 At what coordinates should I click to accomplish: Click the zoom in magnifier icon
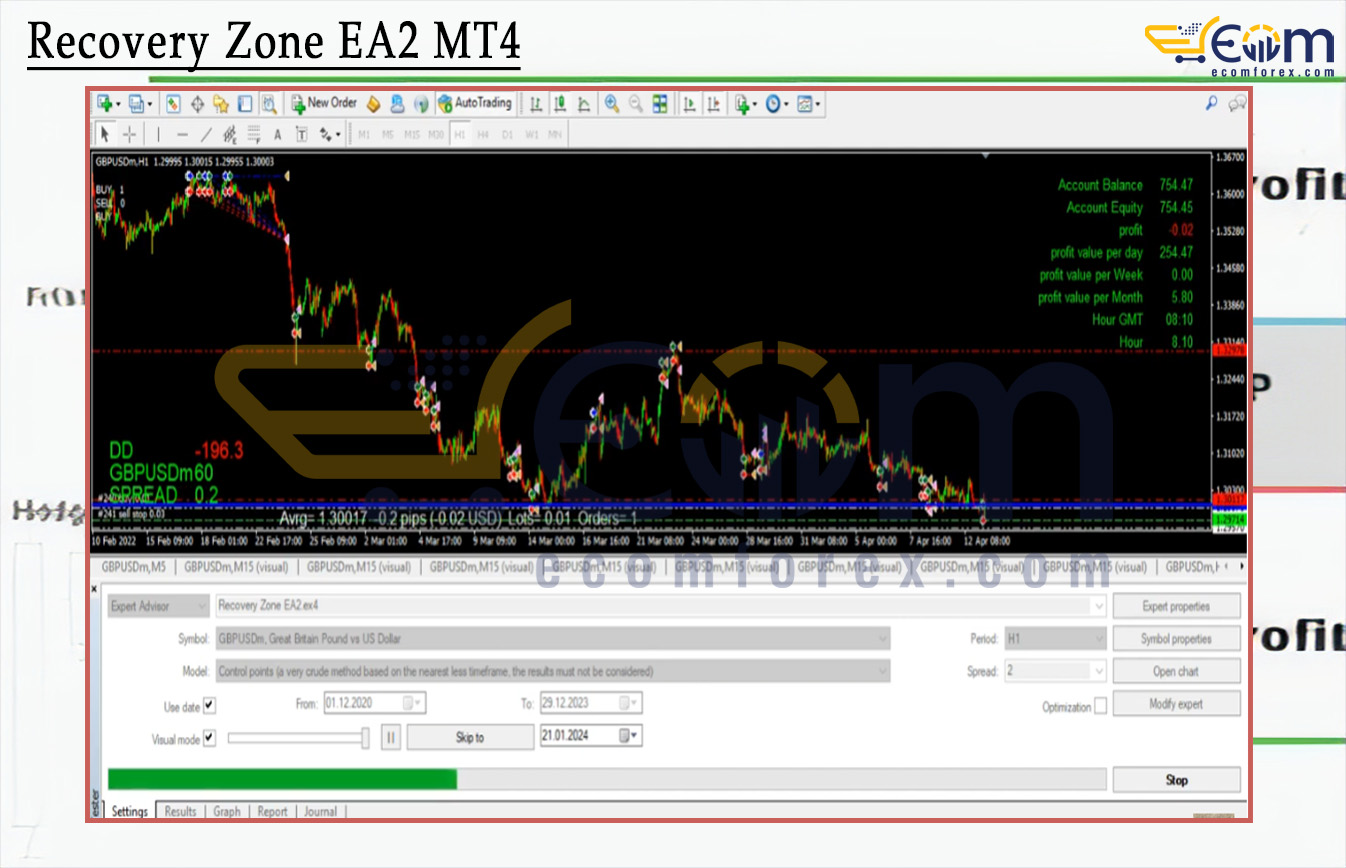pyautogui.click(x=611, y=103)
